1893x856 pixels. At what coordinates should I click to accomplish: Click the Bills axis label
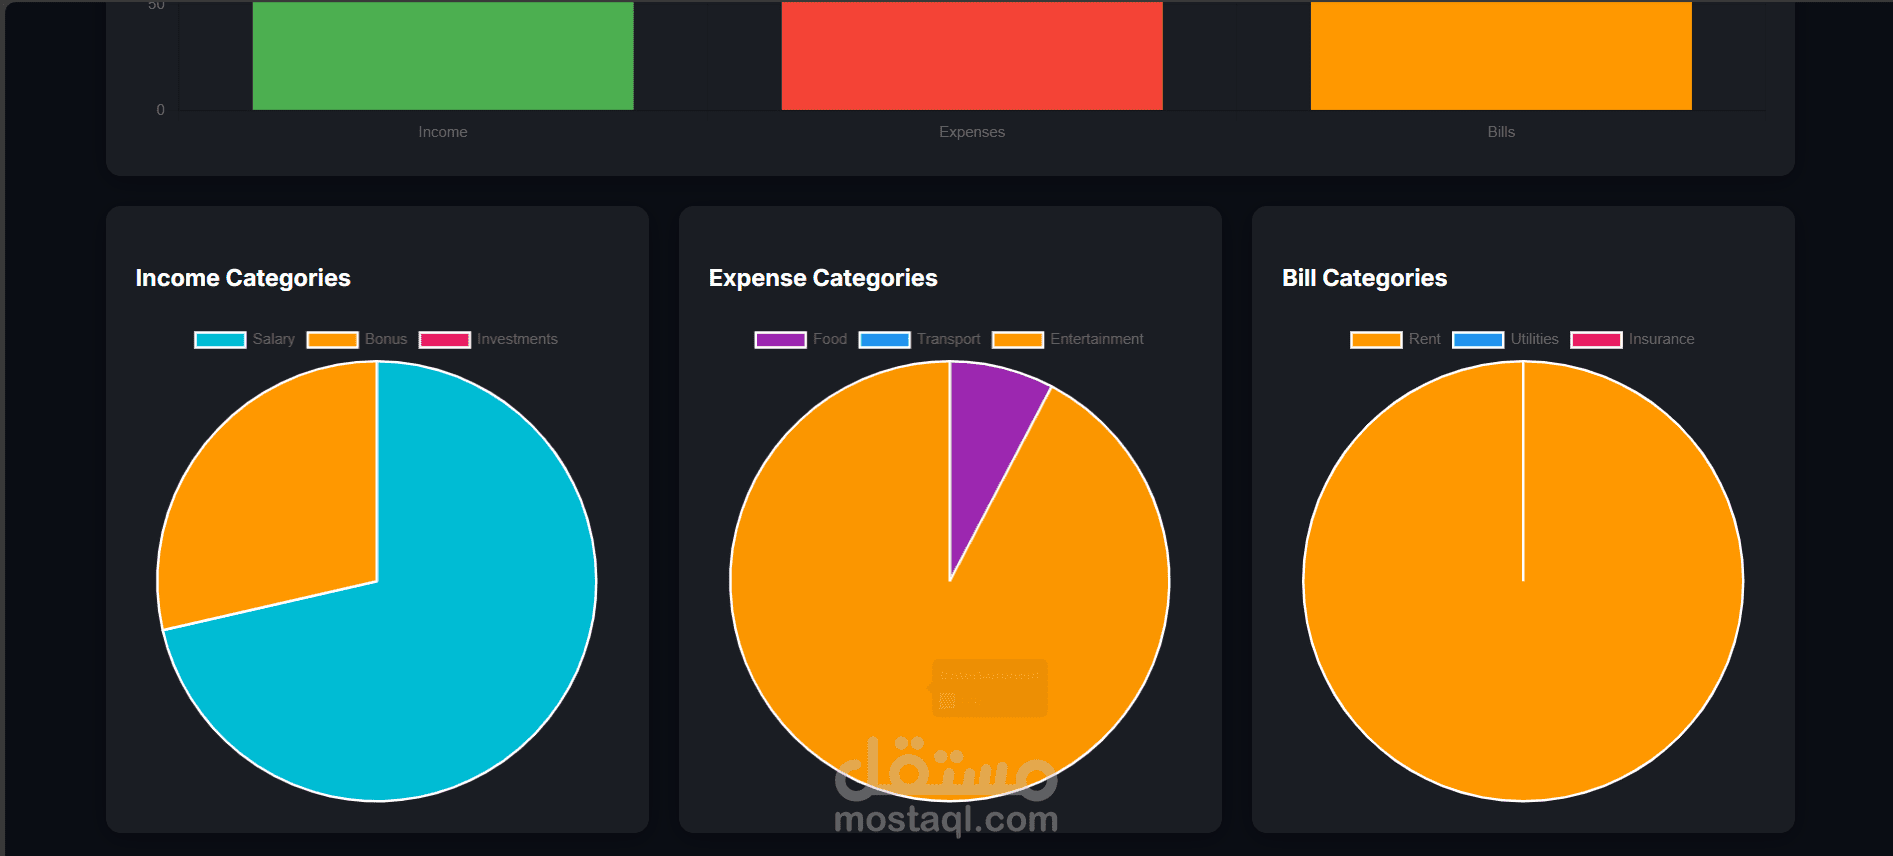click(x=1501, y=132)
